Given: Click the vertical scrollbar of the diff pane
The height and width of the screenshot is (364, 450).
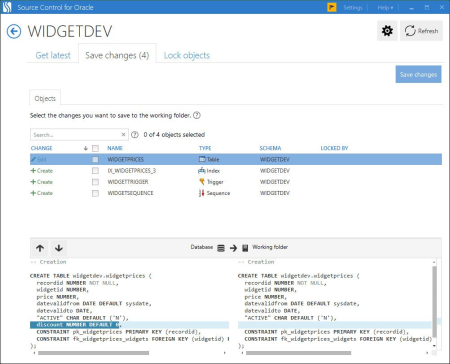Looking at the screenshot, I should point(434,302).
